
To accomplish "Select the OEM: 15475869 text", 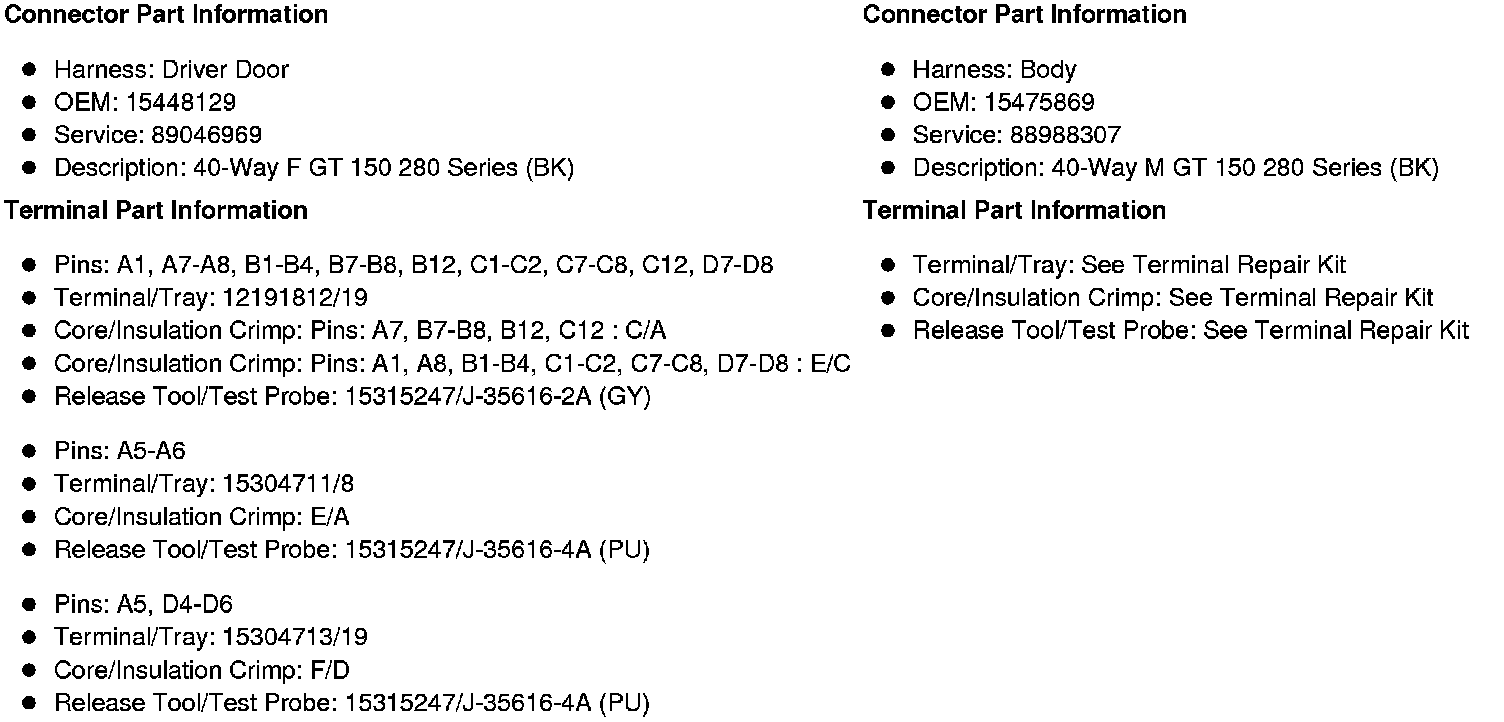I will tap(1003, 103).
